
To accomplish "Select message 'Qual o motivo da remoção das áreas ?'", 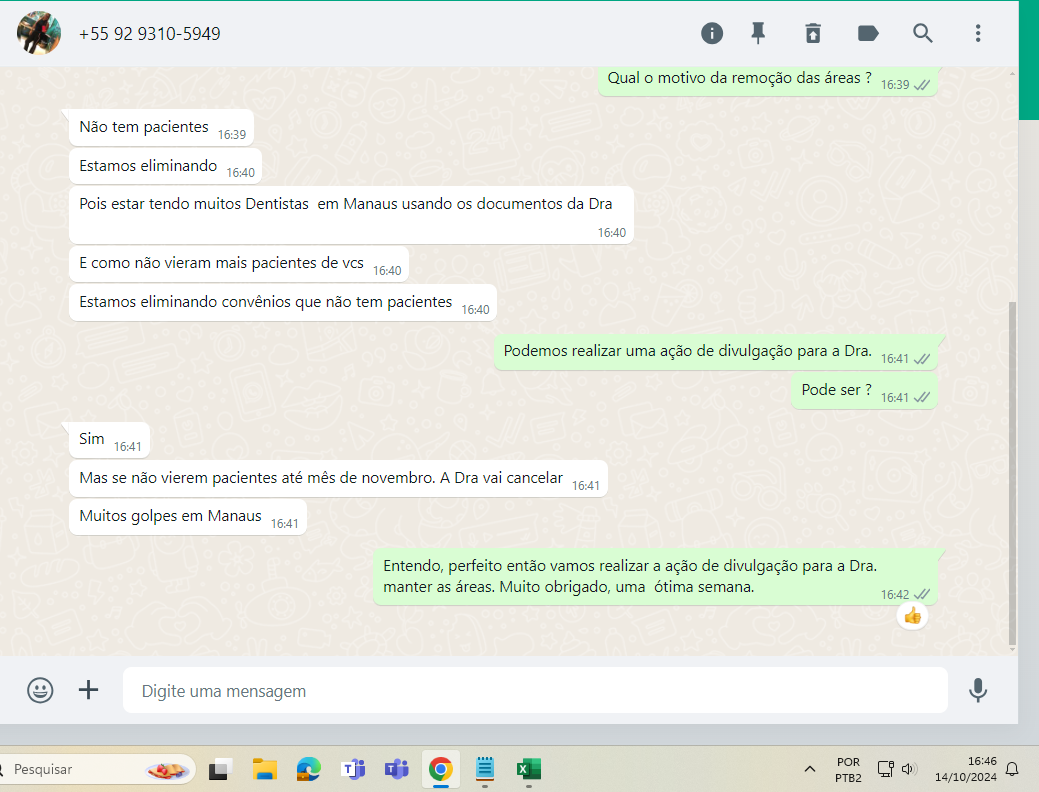I will pyautogui.click(x=768, y=80).
